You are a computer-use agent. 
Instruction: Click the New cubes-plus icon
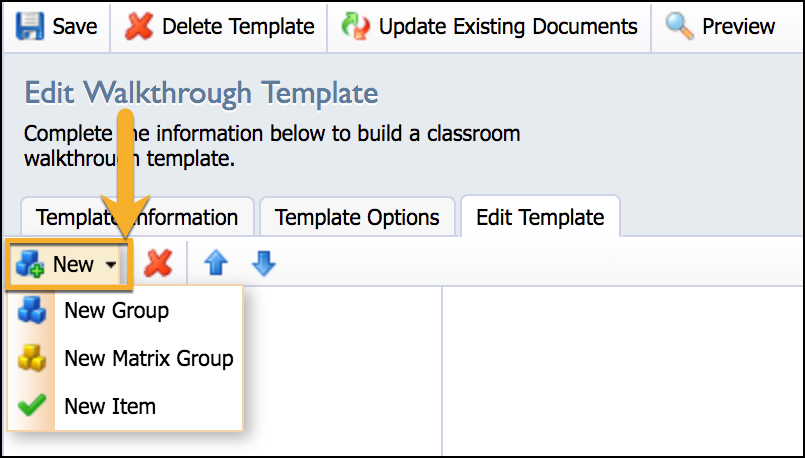tap(30, 264)
